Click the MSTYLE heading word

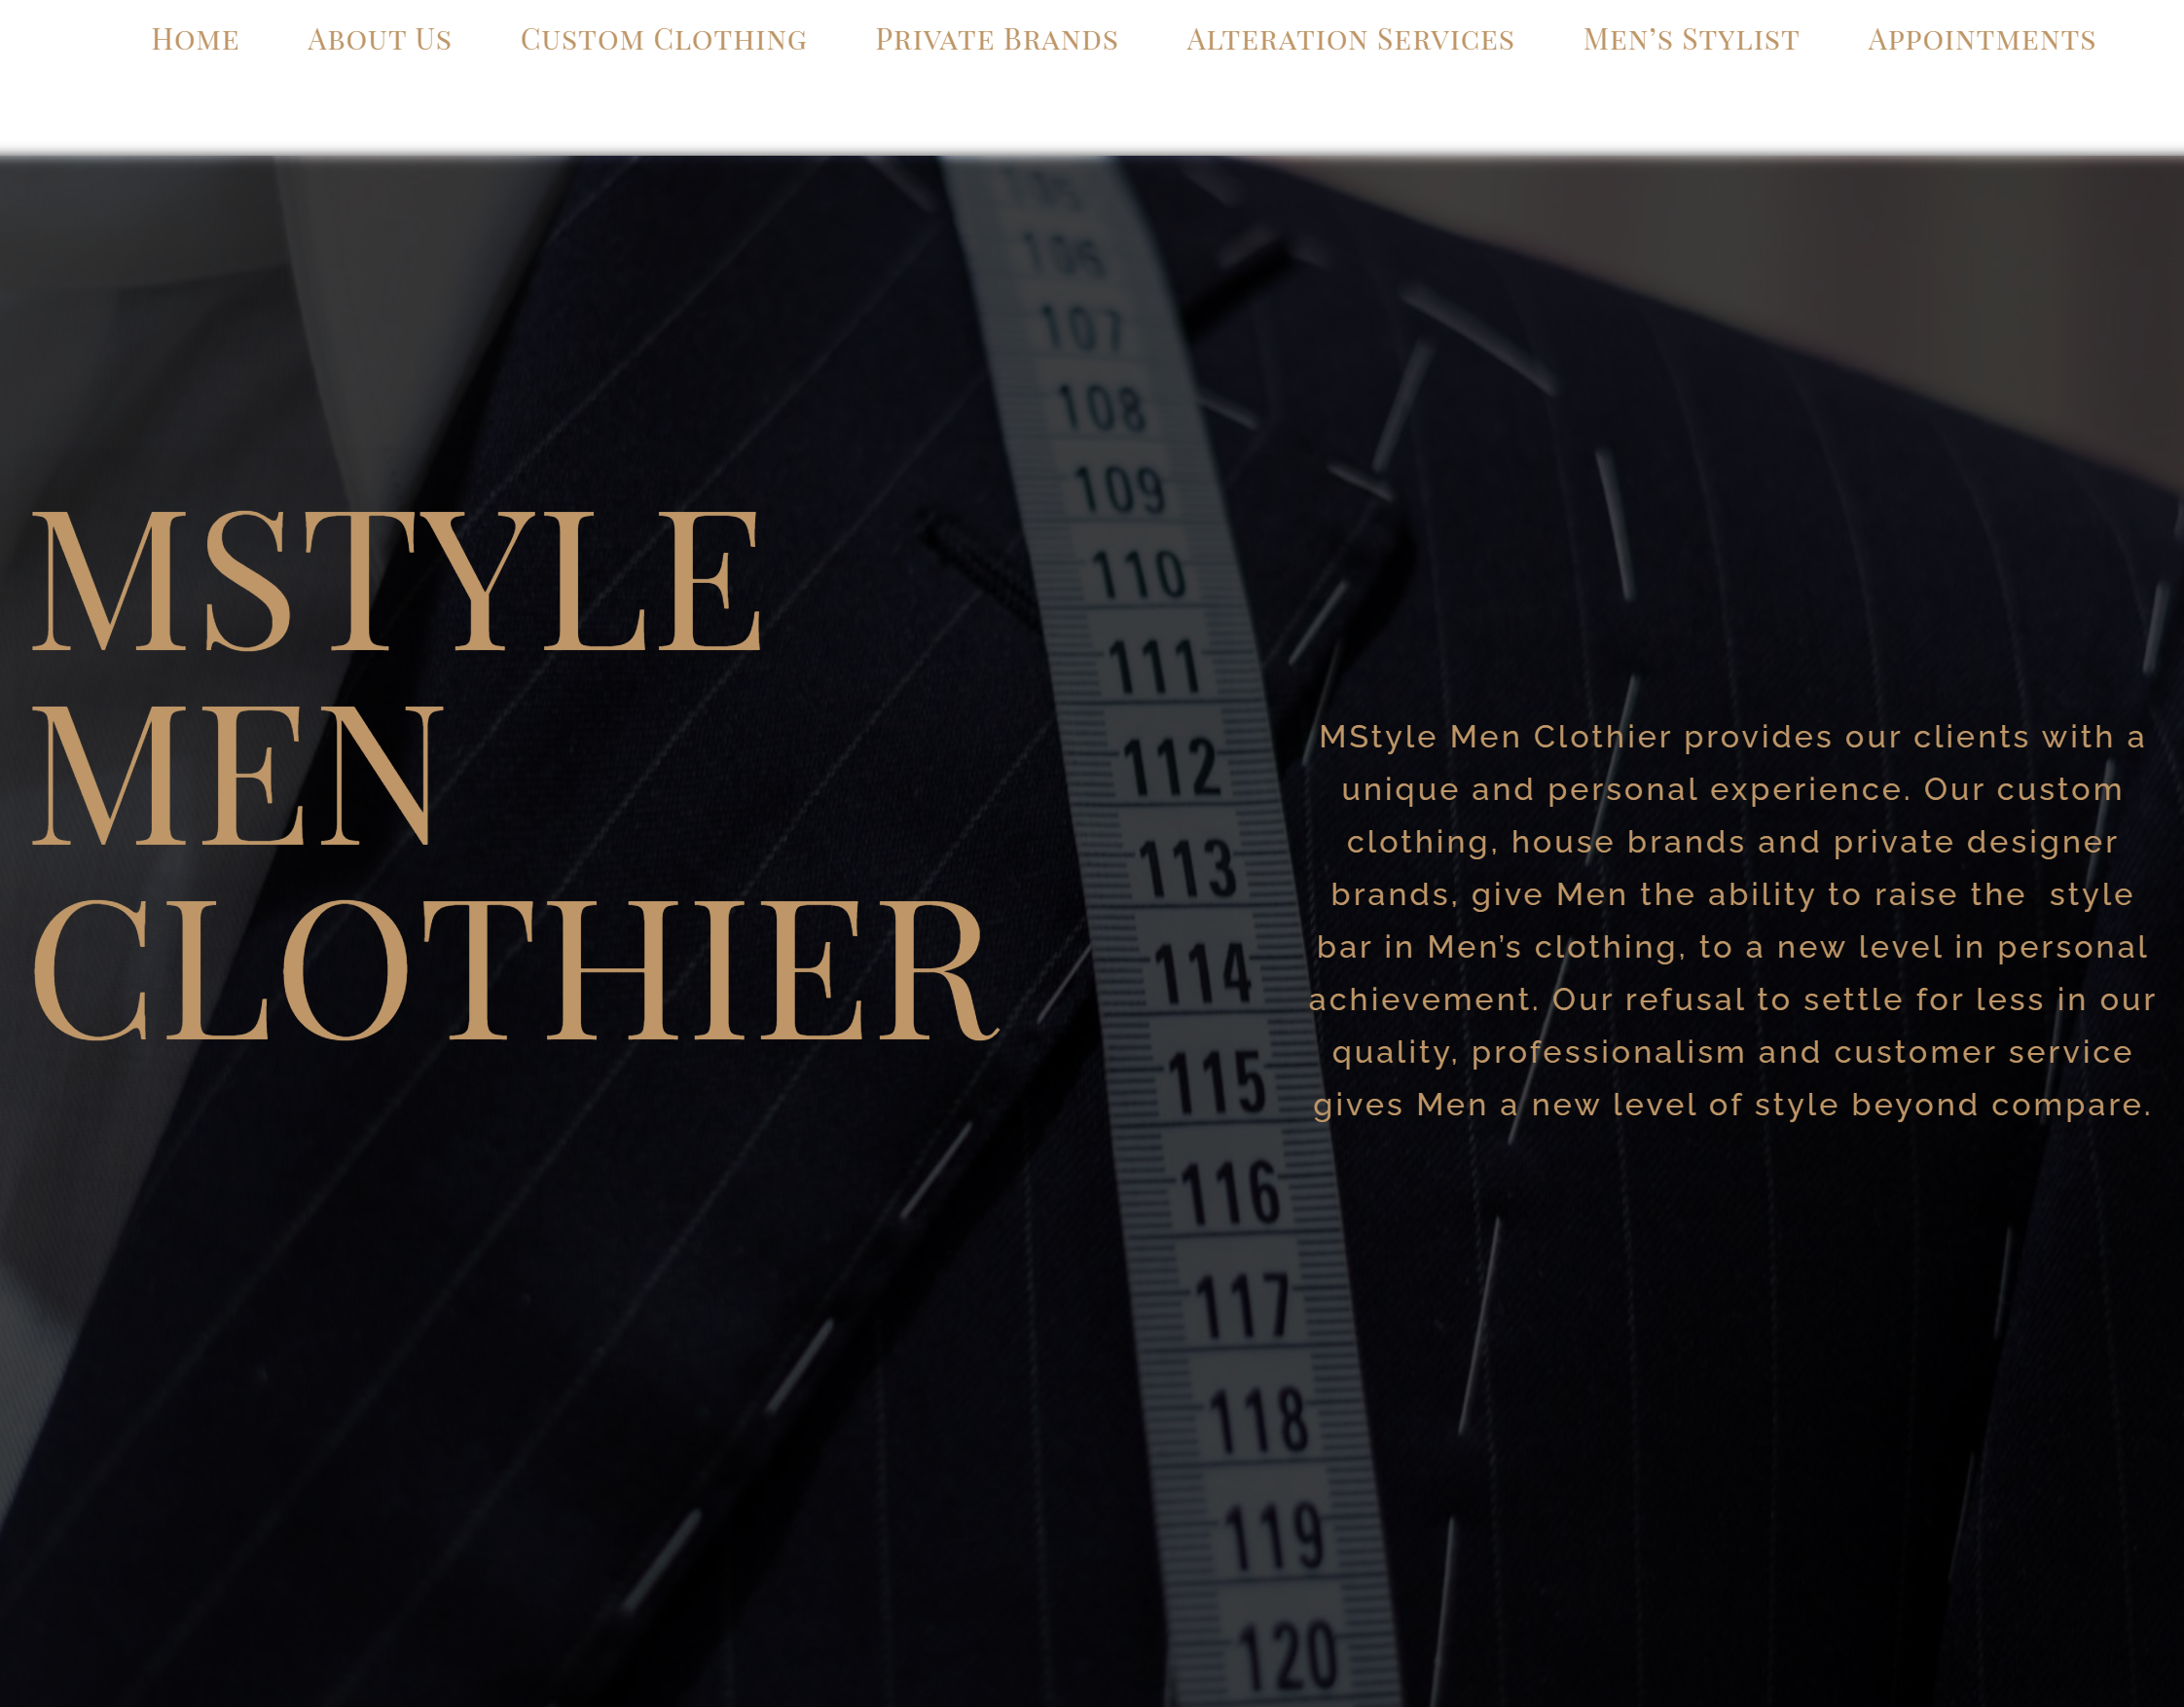[398, 581]
